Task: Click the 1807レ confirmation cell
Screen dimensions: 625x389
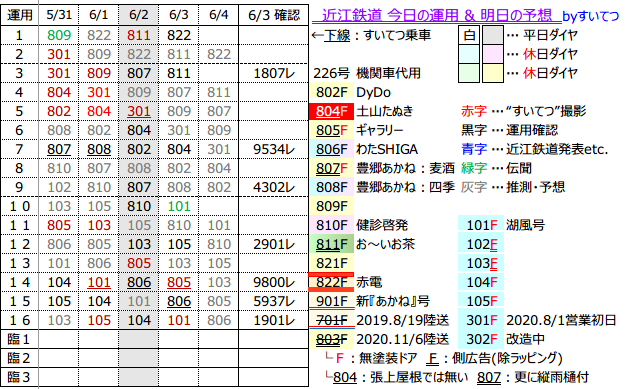Action: [273, 73]
